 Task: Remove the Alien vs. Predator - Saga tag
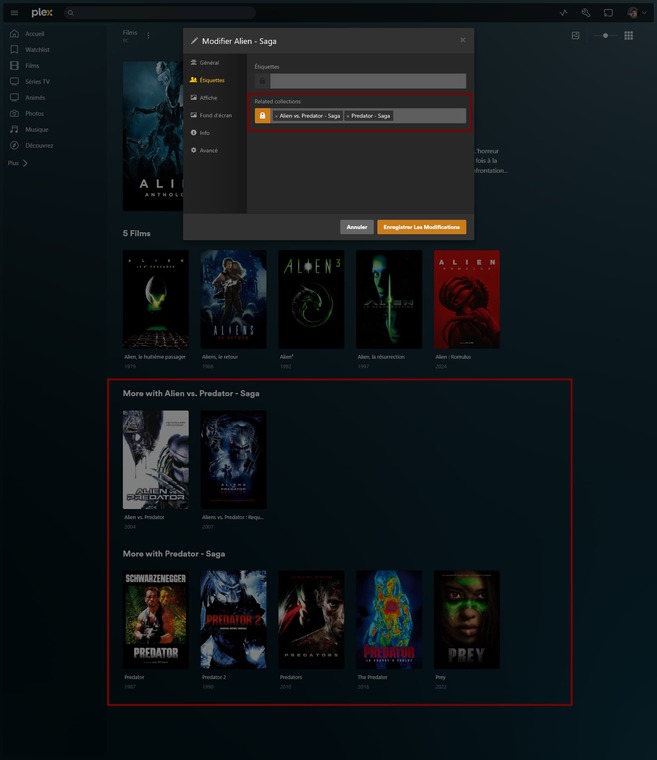[276, 116]
